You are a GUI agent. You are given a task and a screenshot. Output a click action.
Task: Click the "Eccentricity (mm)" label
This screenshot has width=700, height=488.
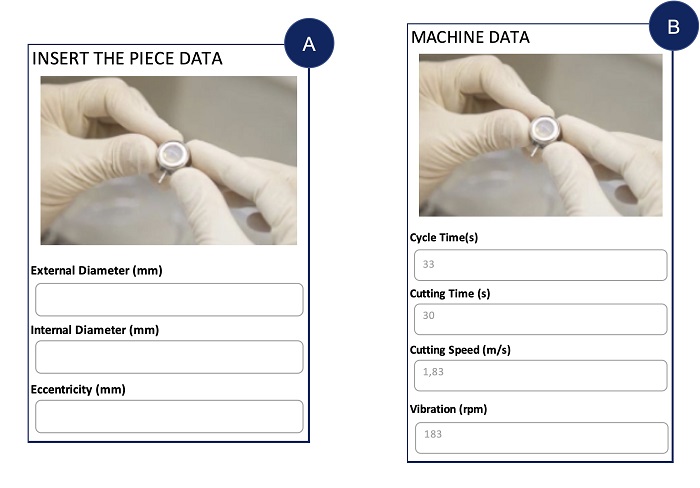(81, 389)
